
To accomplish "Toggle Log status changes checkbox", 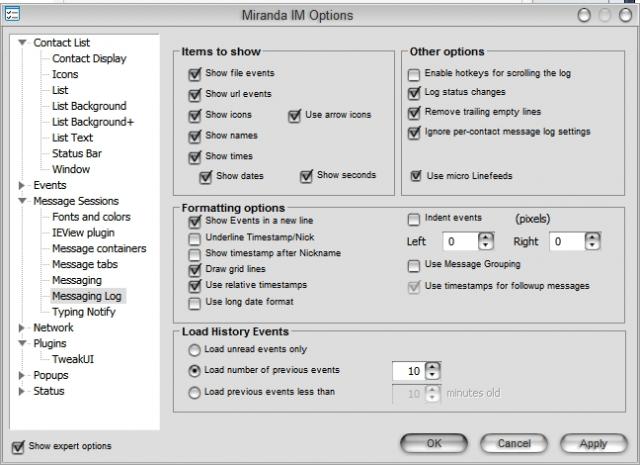I will click(x=414, y=93).
